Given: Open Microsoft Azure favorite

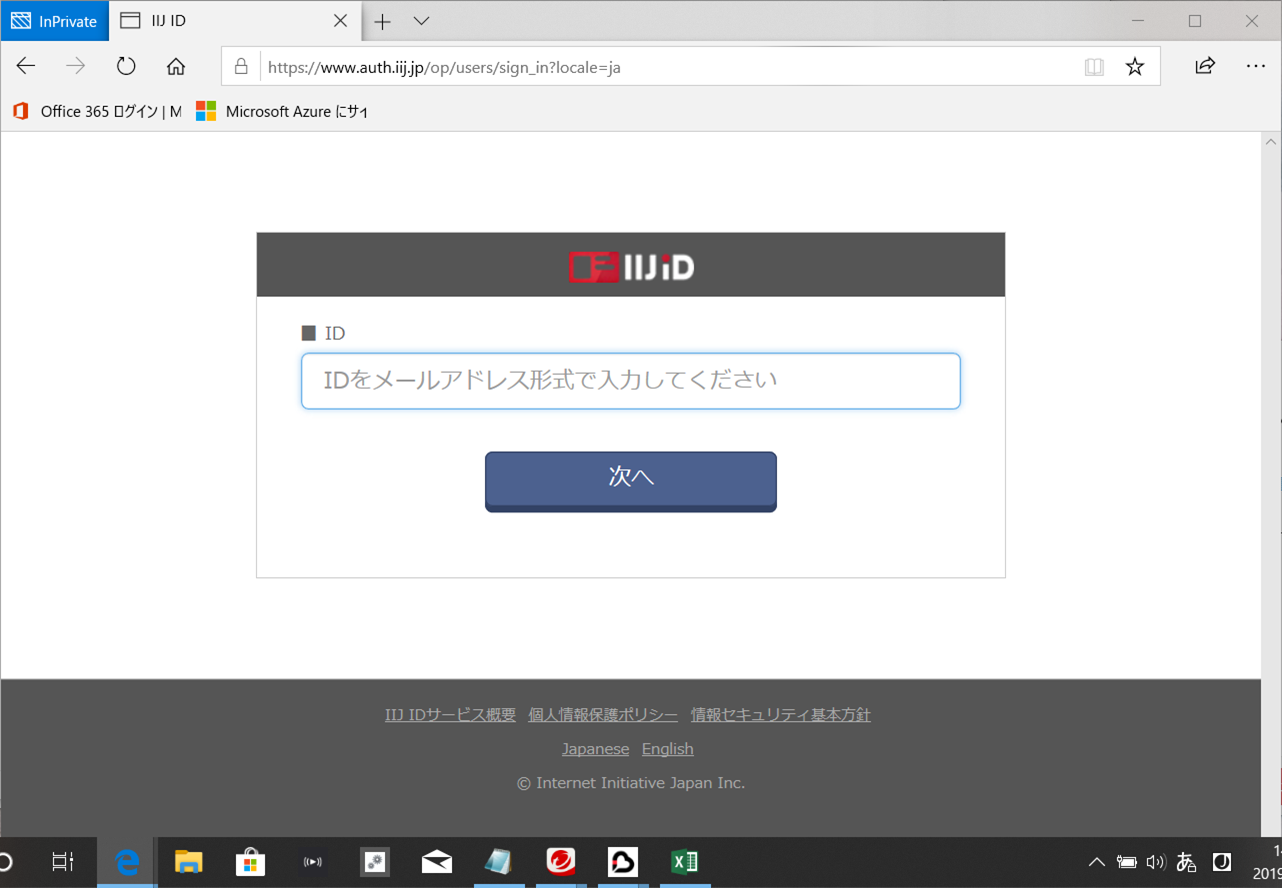Looking at the screenshot, I should [282, 111].
